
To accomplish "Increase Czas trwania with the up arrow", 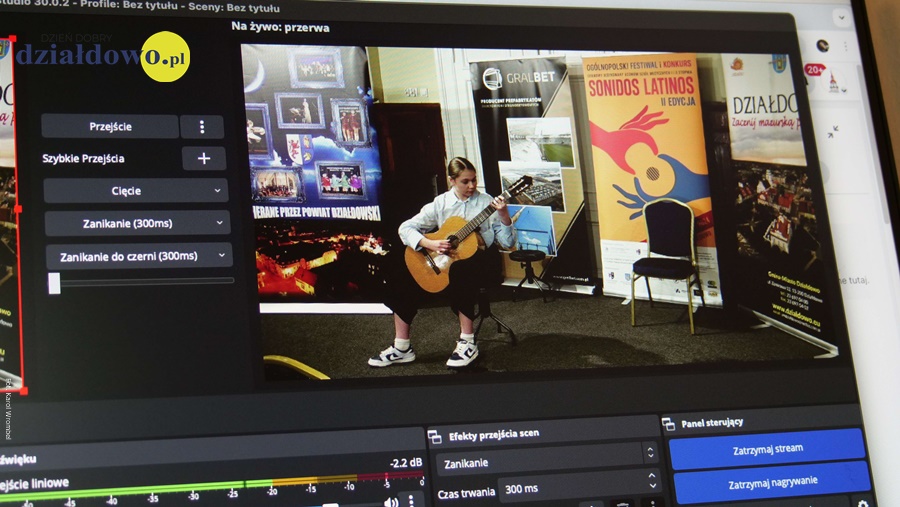I will tap(651, 476).
